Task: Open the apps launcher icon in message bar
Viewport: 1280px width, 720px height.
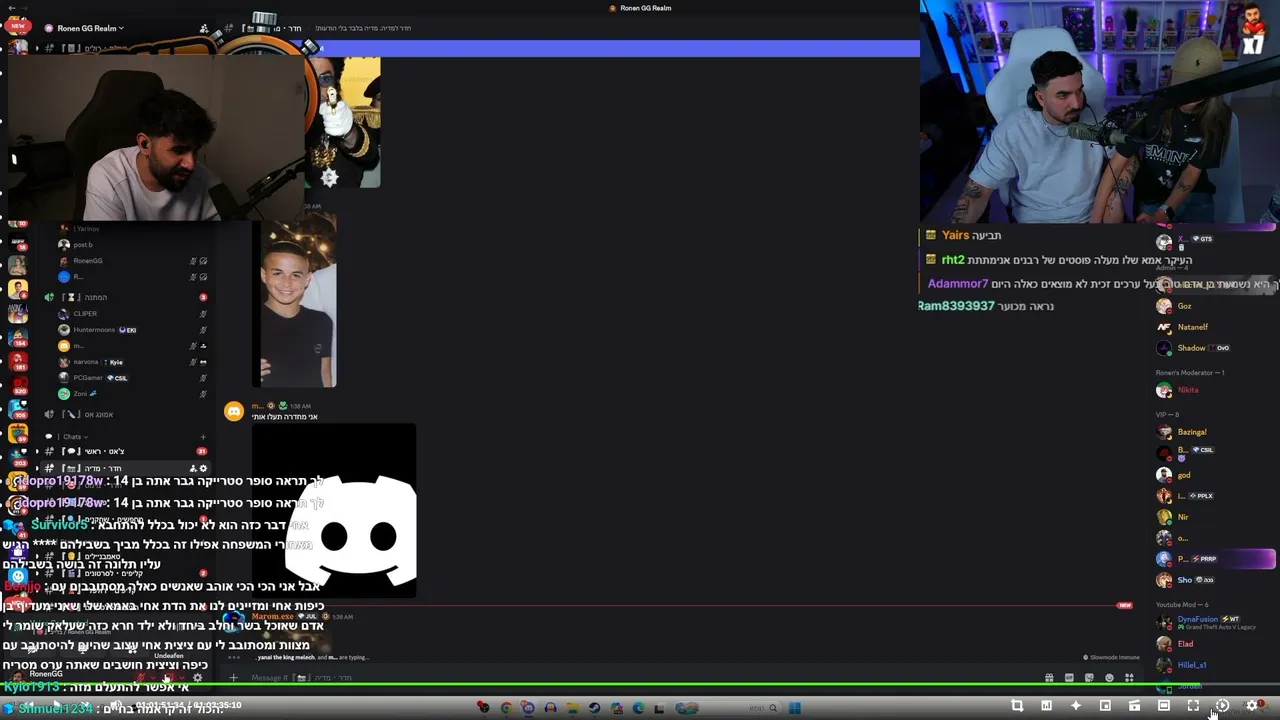Action: pos(1129,678)
